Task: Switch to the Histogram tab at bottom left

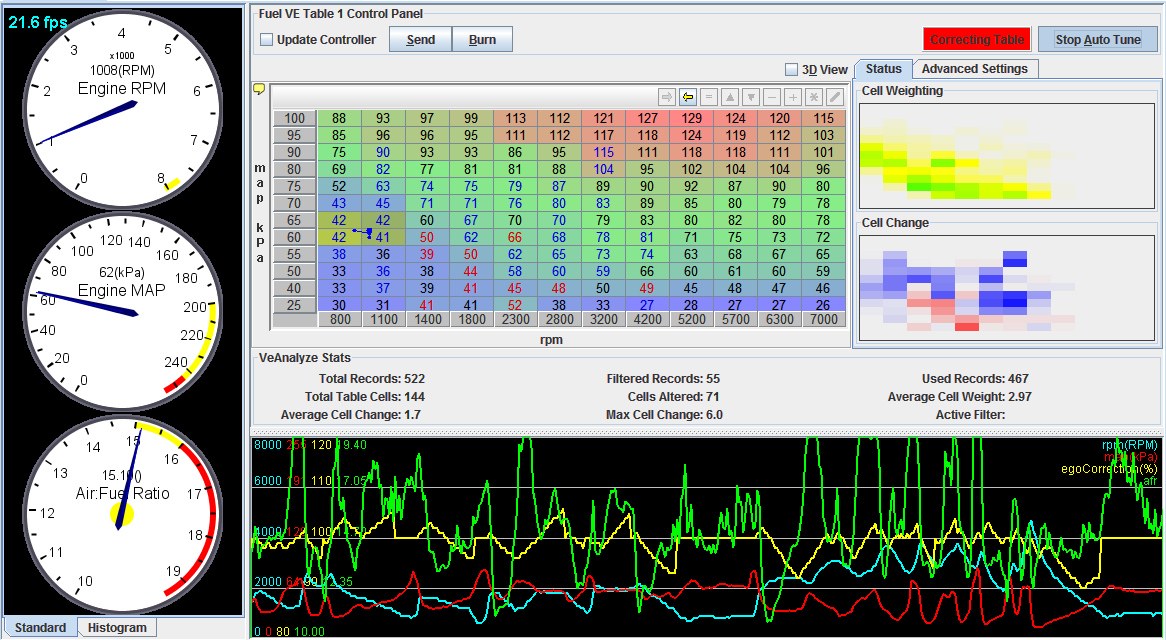Action: click(x=119, y=627)
